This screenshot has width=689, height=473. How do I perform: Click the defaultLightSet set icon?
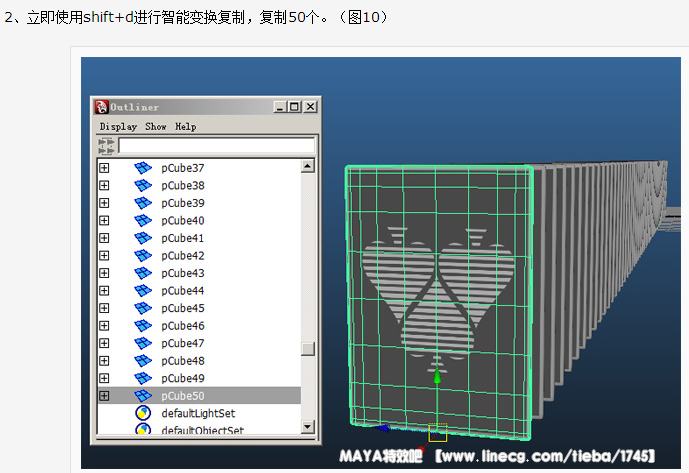143,413
